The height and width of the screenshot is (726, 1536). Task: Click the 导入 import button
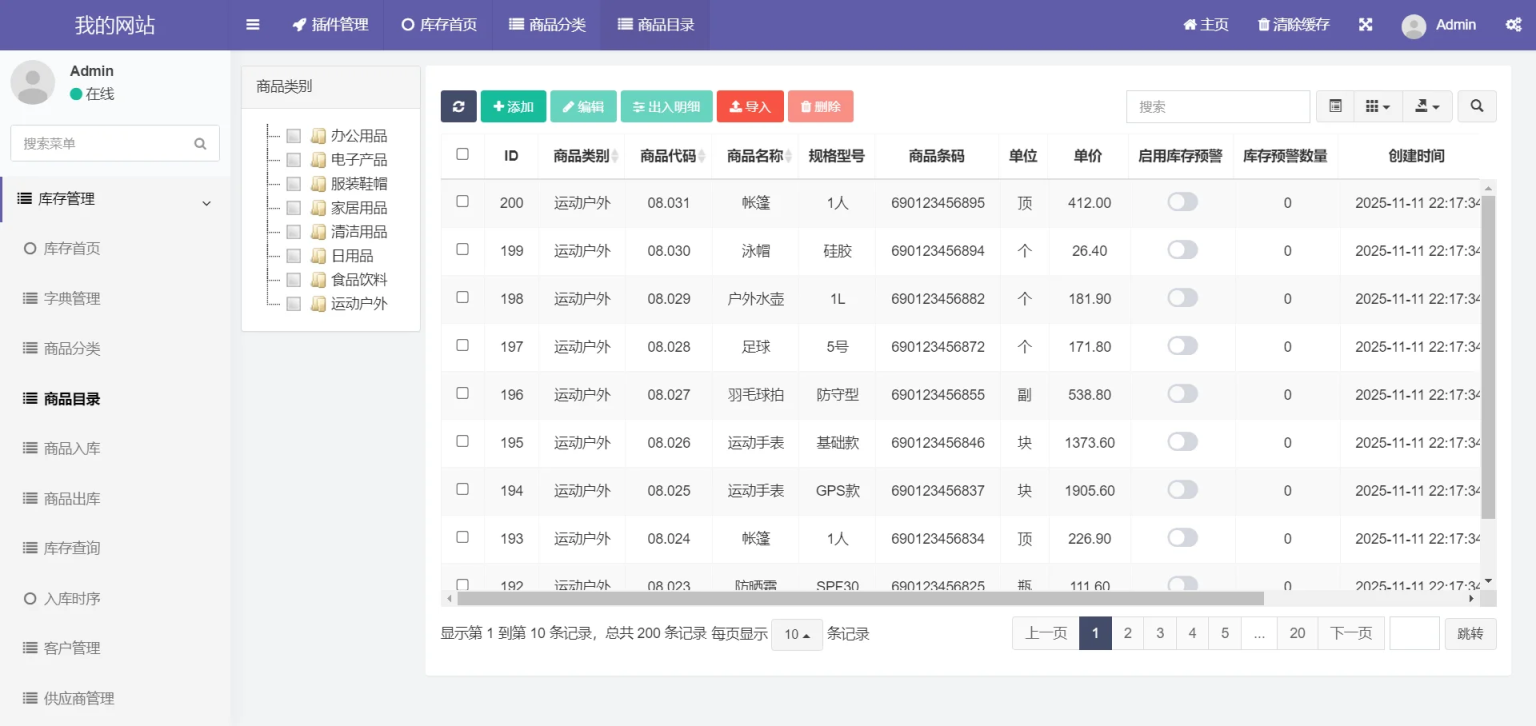tap(750, 106)
